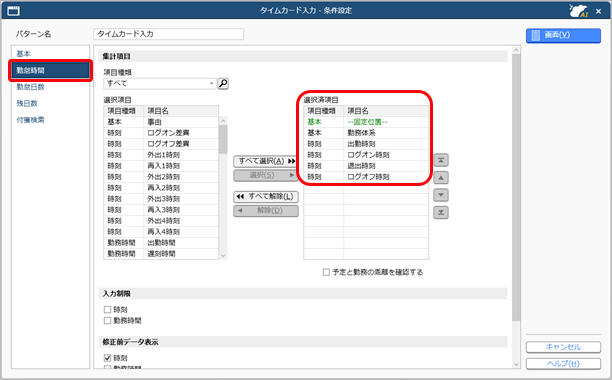
Task: Click the move-to-top arrow button
Action: (x=441, y=160)
